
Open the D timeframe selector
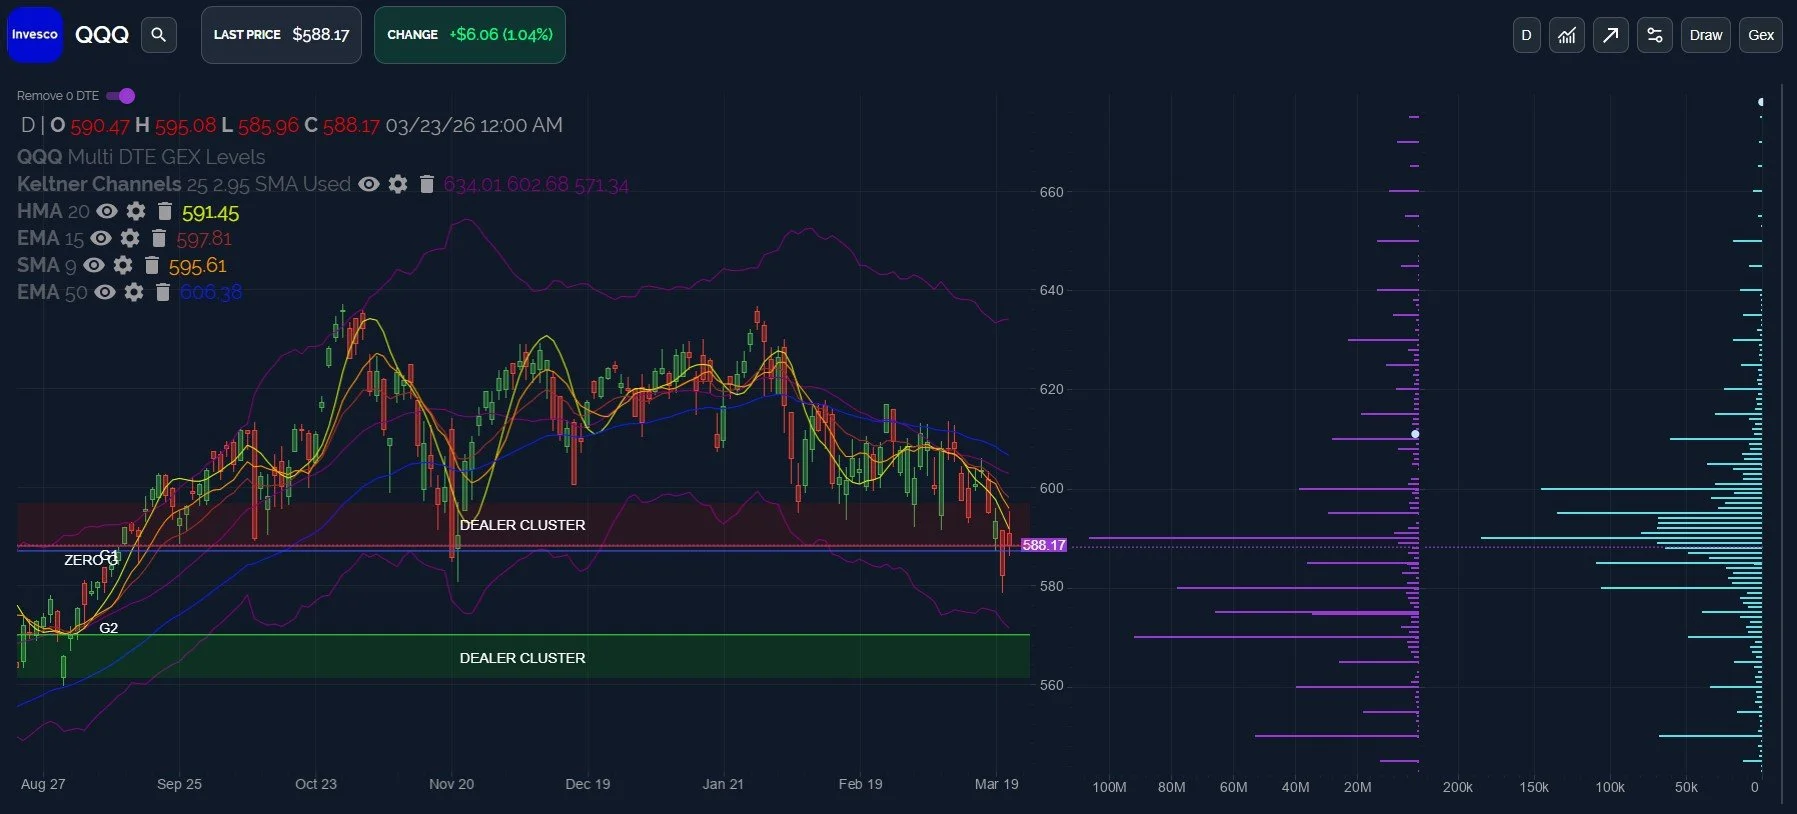click(1527, 35)
